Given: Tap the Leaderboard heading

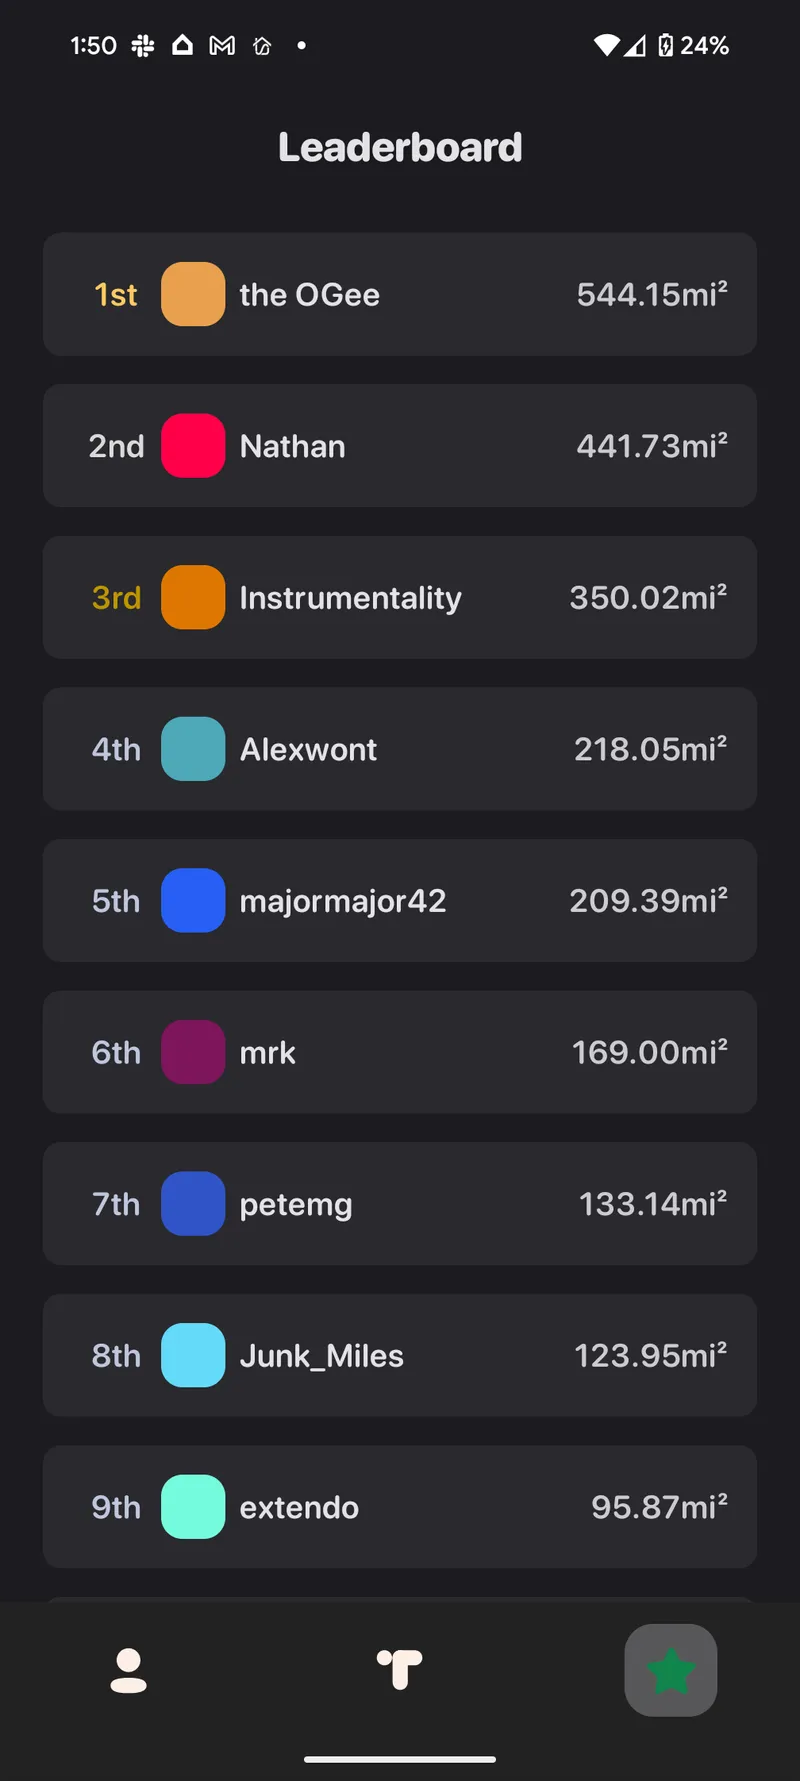Looking at the screenshot, I should [x=400, y=148].
